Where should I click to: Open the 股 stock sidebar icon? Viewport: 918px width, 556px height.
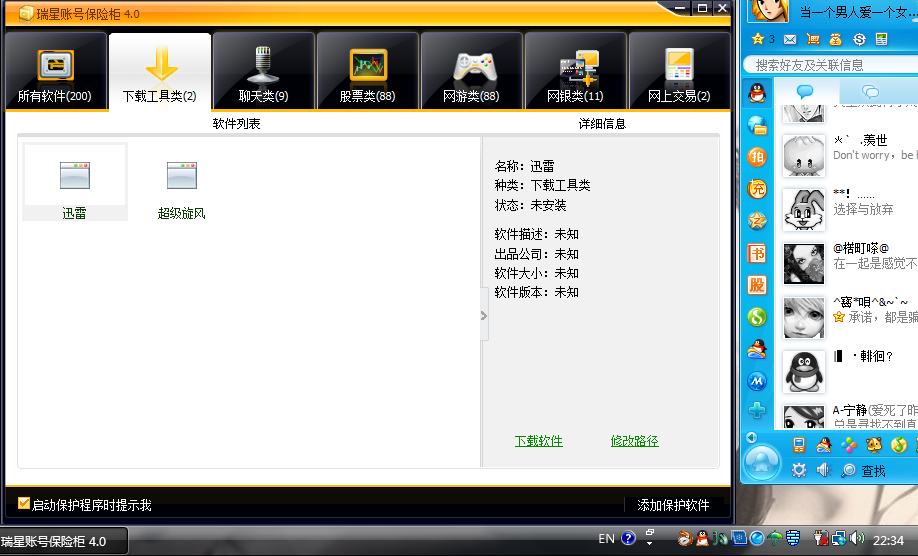click(x=757, y=285)
